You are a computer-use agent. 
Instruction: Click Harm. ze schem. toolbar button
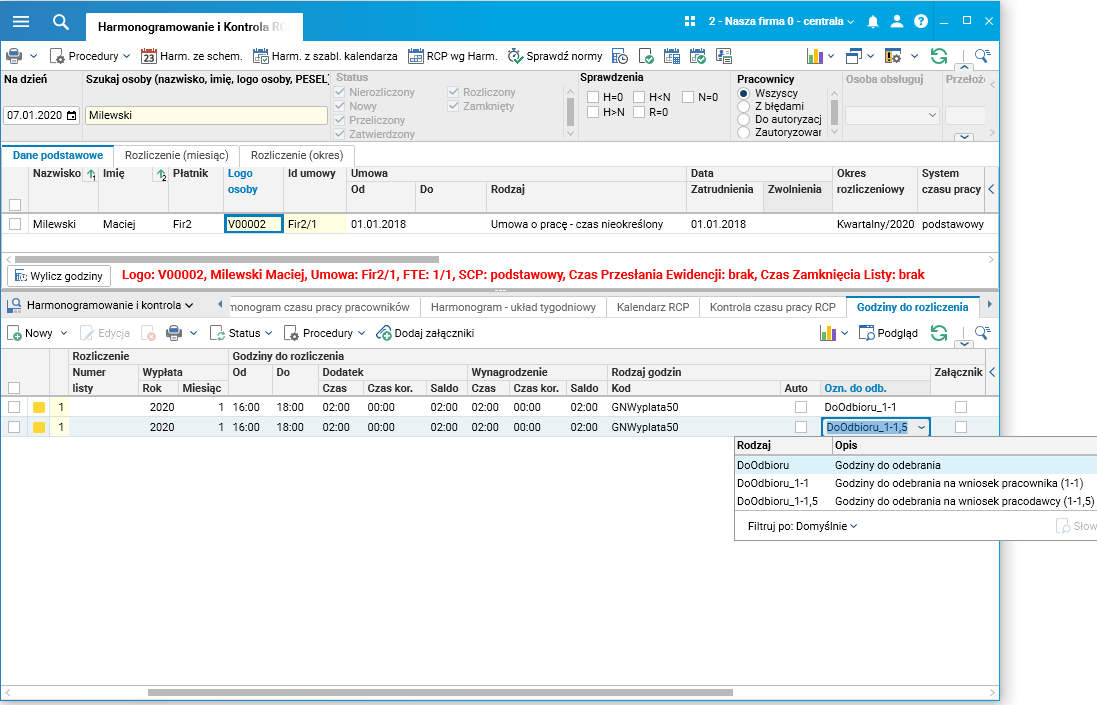pyautogui.click(x=191, y=56)
